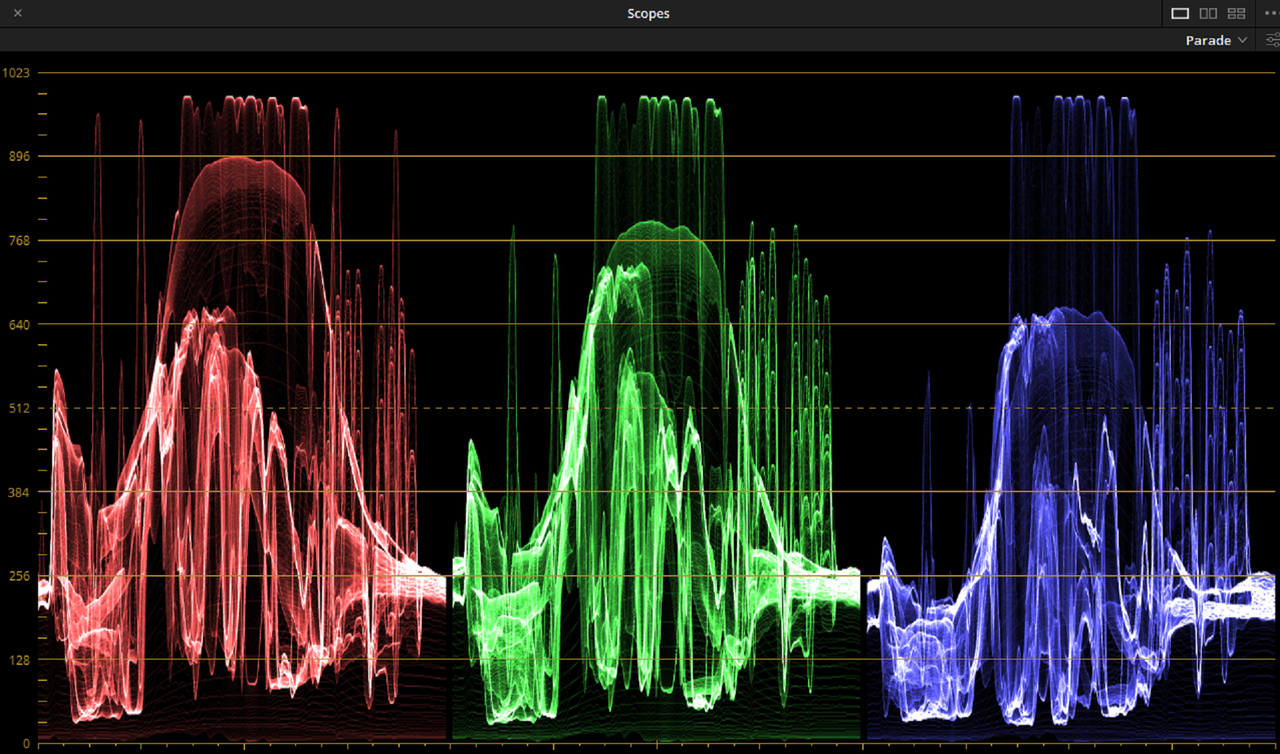1280x754 pixels.
Task: Click the 896 scale label
Action: click(x=20, y=156)
